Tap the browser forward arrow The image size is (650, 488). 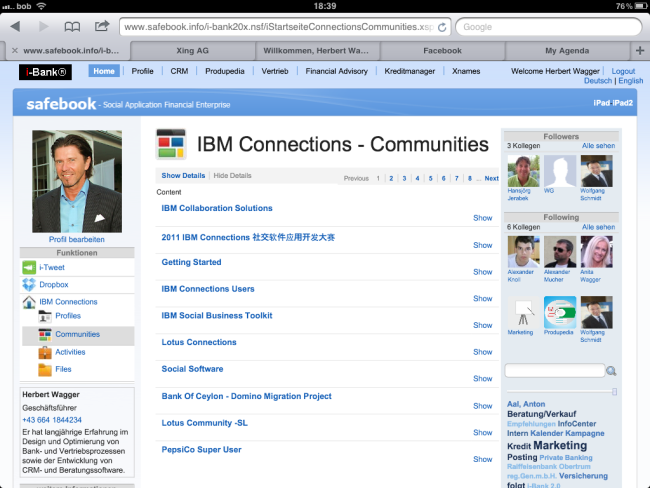[43, 27]
